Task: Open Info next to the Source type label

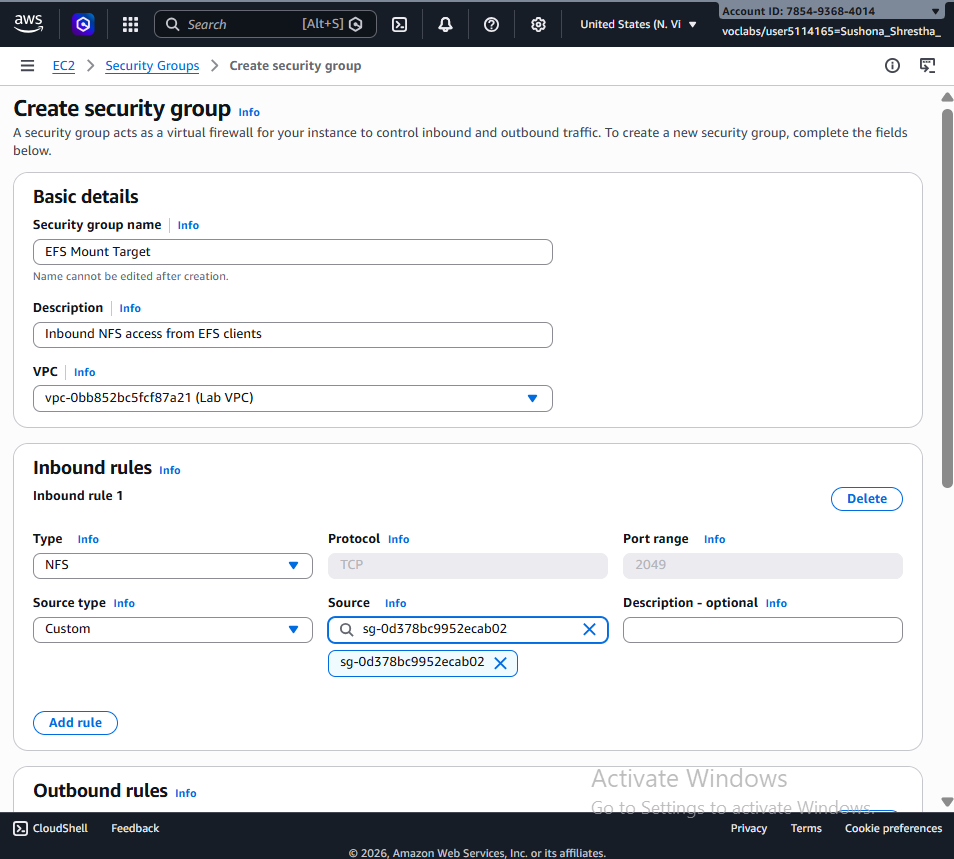Action: [x=124, y=603]
